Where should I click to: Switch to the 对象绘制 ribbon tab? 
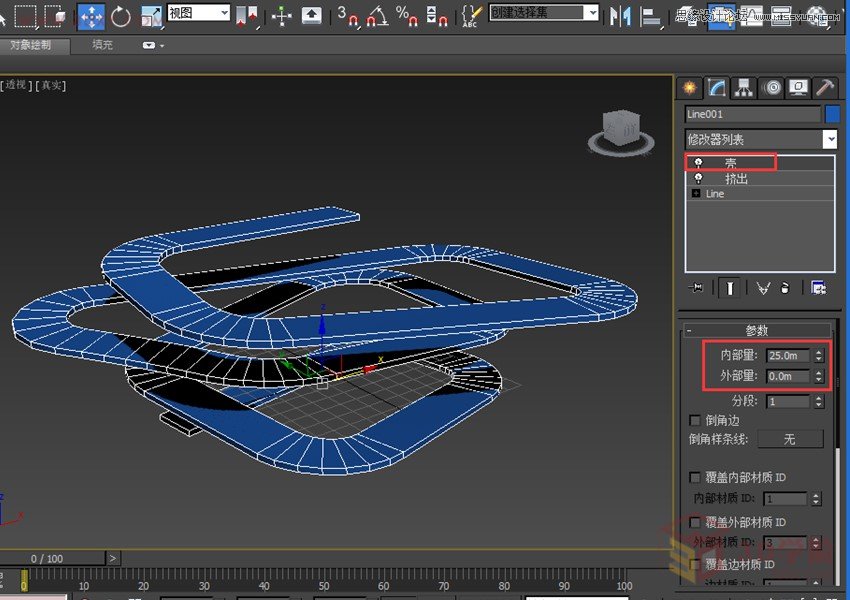coord(31,46)
